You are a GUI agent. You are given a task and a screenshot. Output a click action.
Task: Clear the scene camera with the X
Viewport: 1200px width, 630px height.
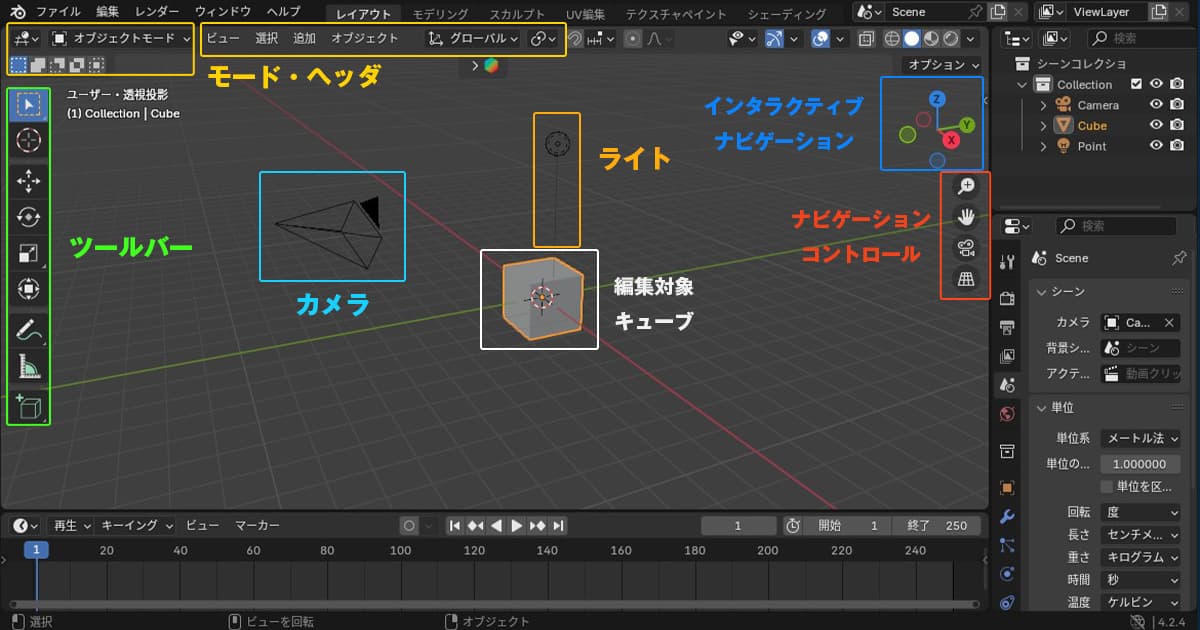[x=1169, y=323]
